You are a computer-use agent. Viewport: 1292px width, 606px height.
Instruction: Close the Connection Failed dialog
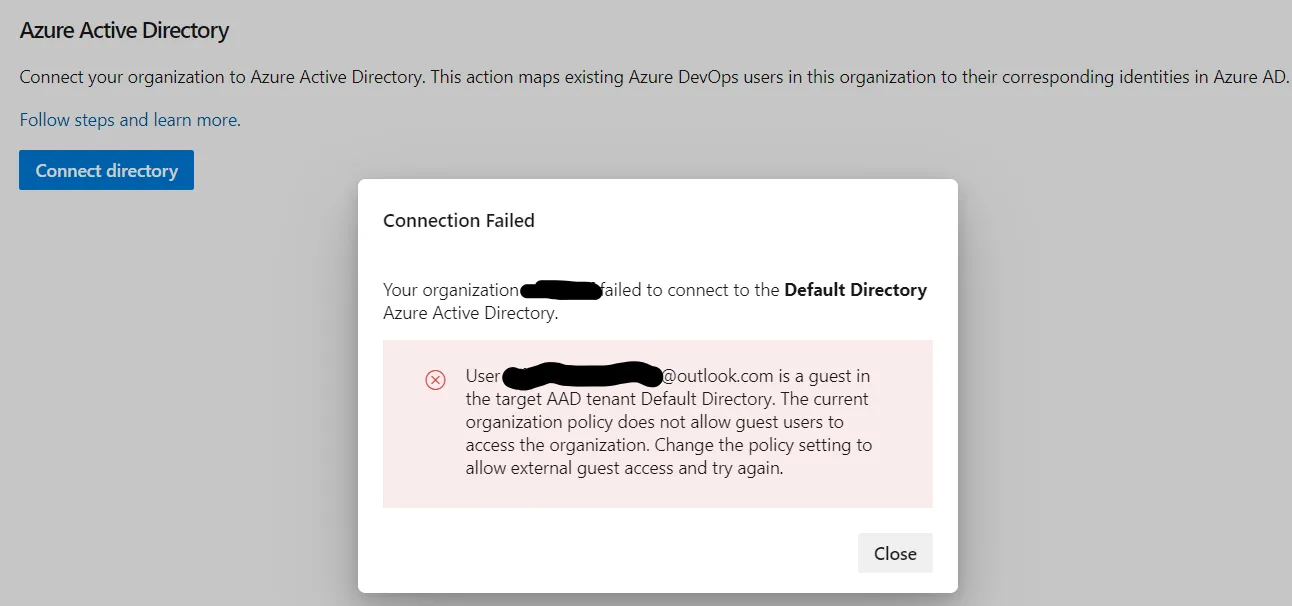(895, 553)
